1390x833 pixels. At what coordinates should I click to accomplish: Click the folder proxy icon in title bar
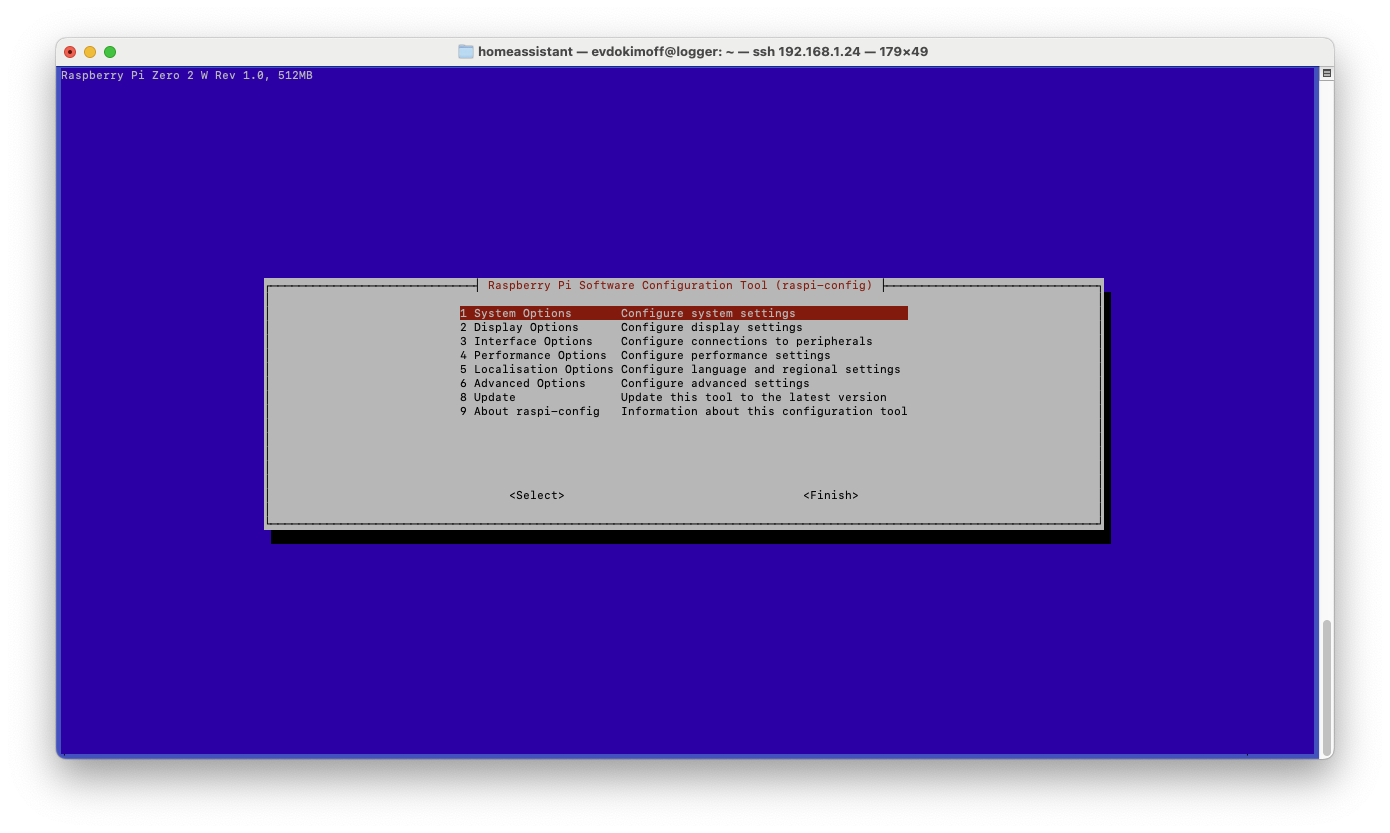coord(466,52)
